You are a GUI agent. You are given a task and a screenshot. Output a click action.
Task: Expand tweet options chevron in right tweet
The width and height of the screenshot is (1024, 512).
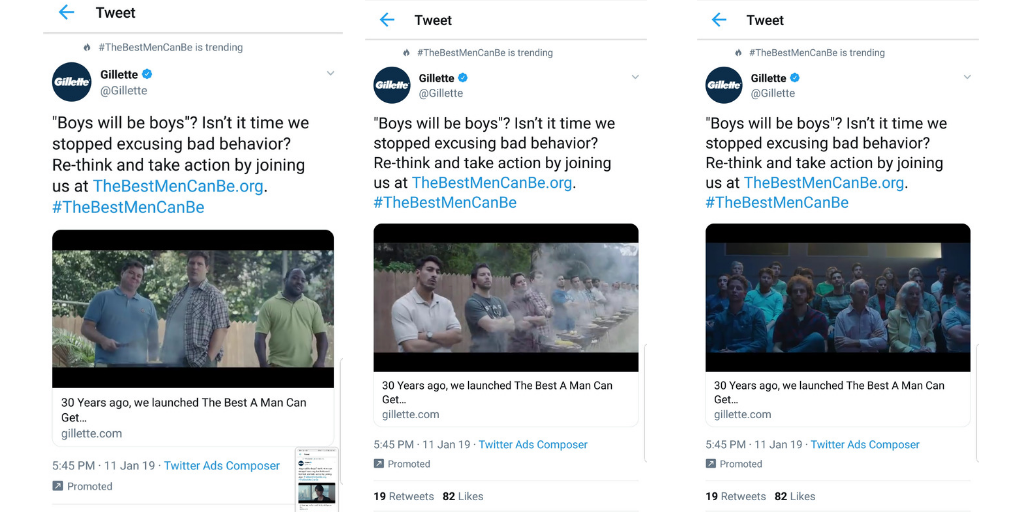pos(967,77)
